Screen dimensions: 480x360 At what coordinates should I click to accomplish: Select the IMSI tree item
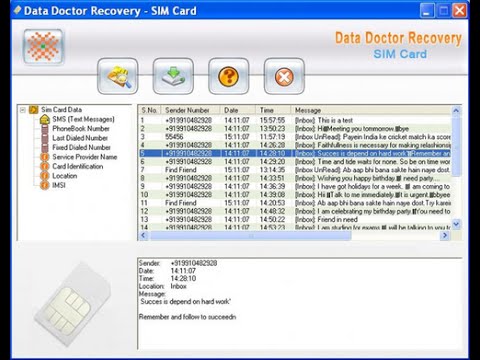coord(59,185)
